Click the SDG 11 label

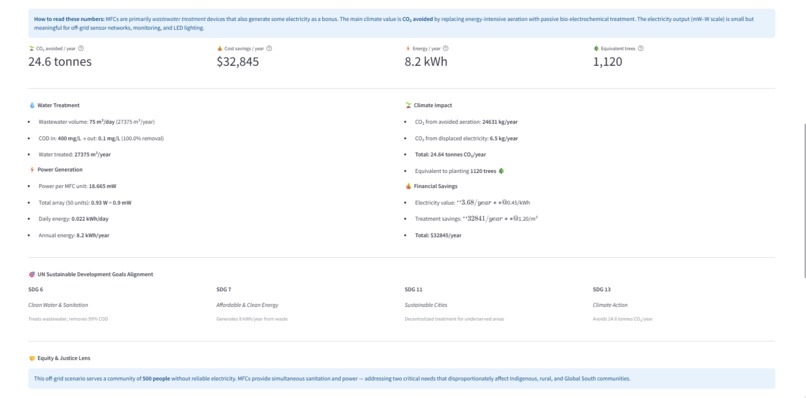click(x=413, y=290)
